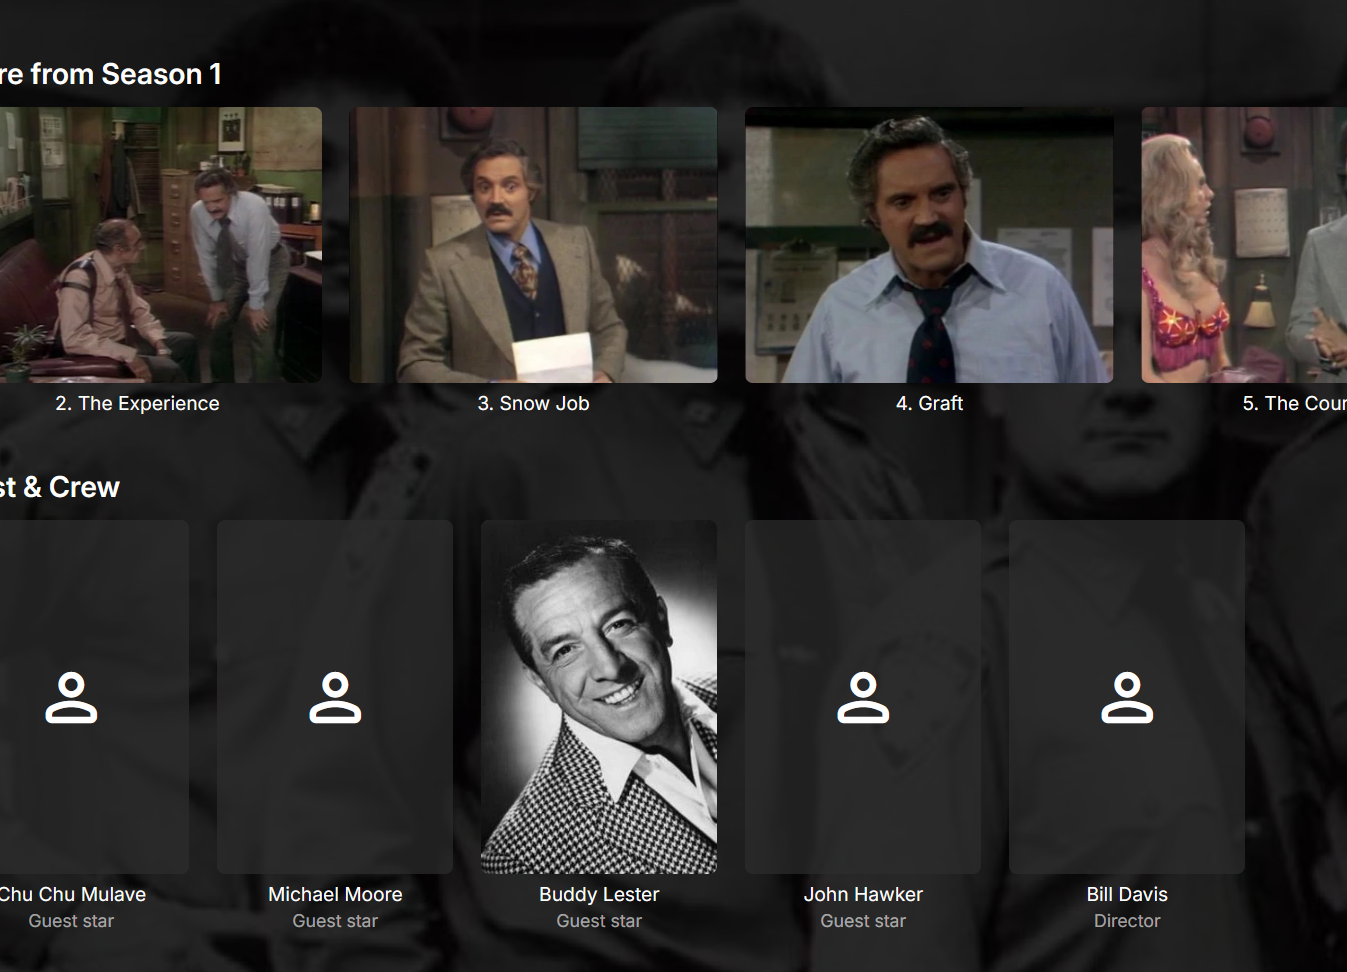Open the '4. Graft' episode title

point(929,403)
